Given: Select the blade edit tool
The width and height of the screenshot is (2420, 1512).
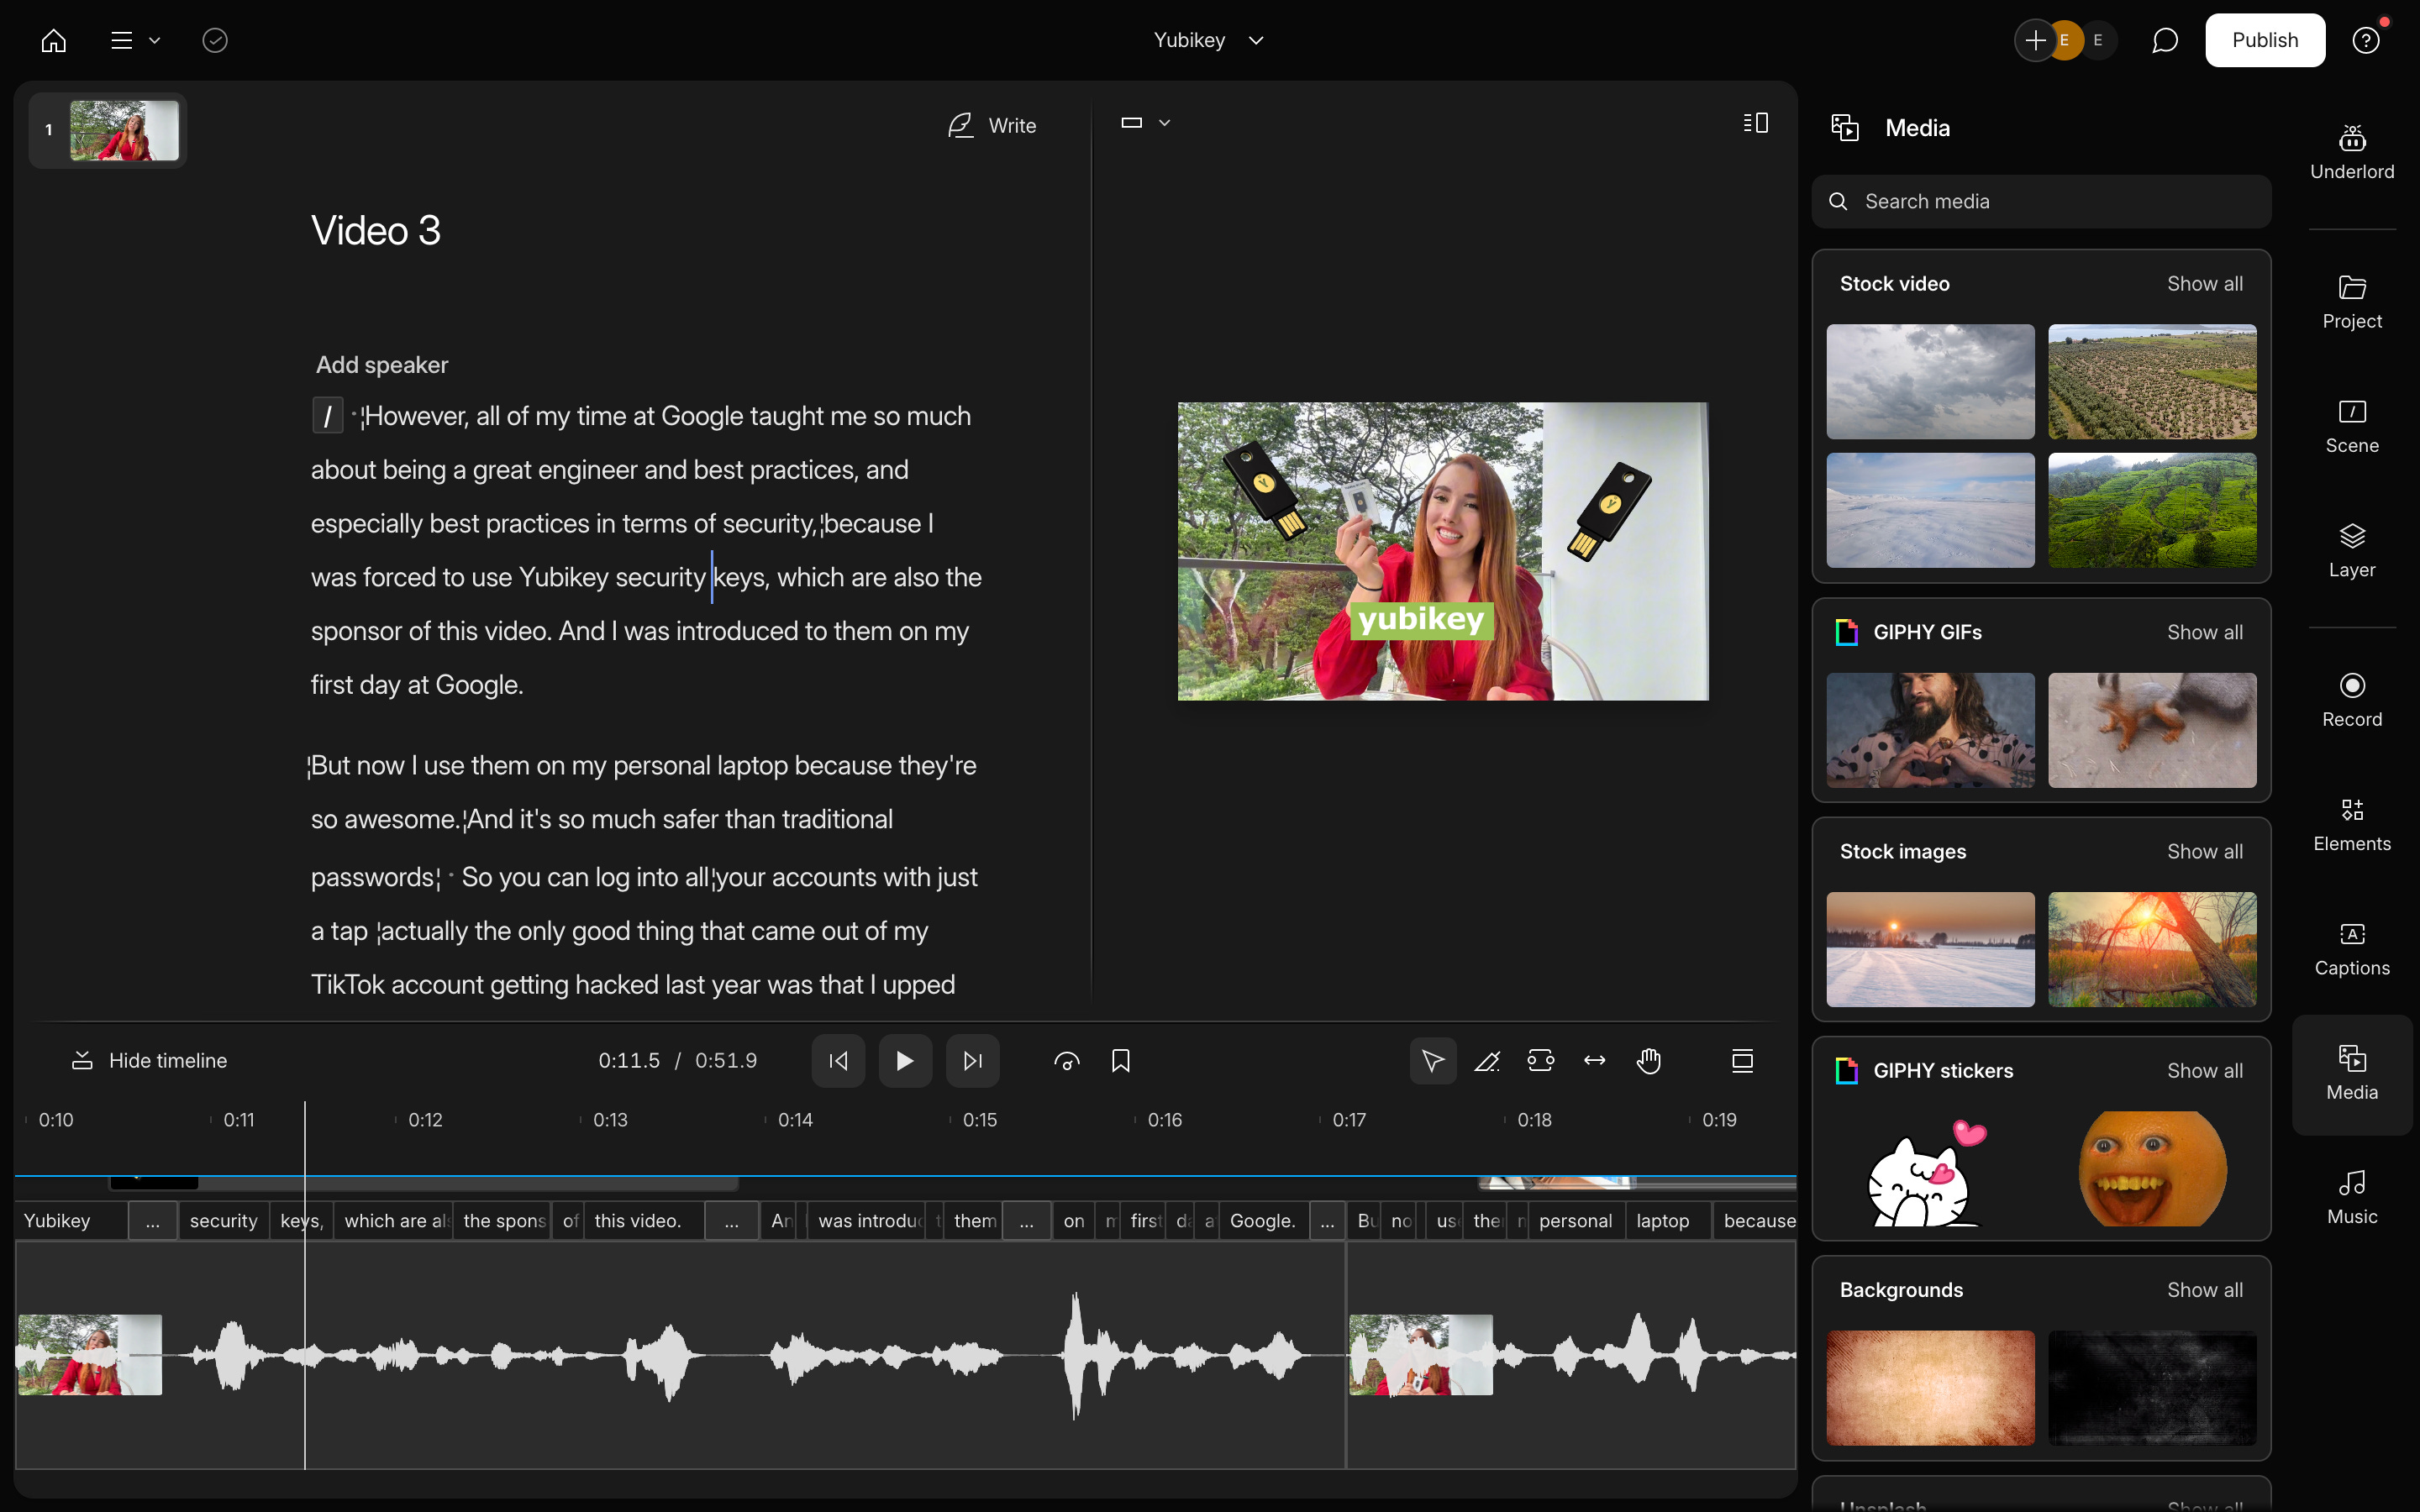Looking at the screenshot, I should tap(1487, 1060).
